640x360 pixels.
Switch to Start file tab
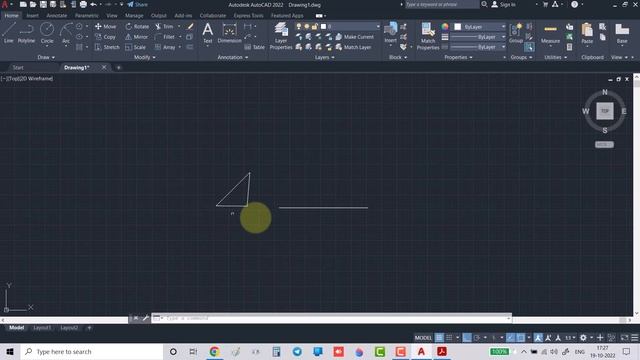(18, 68)
